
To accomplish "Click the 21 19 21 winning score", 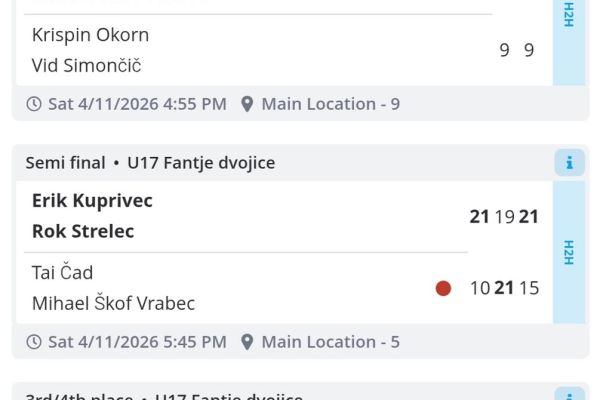I will click(504, 217).
